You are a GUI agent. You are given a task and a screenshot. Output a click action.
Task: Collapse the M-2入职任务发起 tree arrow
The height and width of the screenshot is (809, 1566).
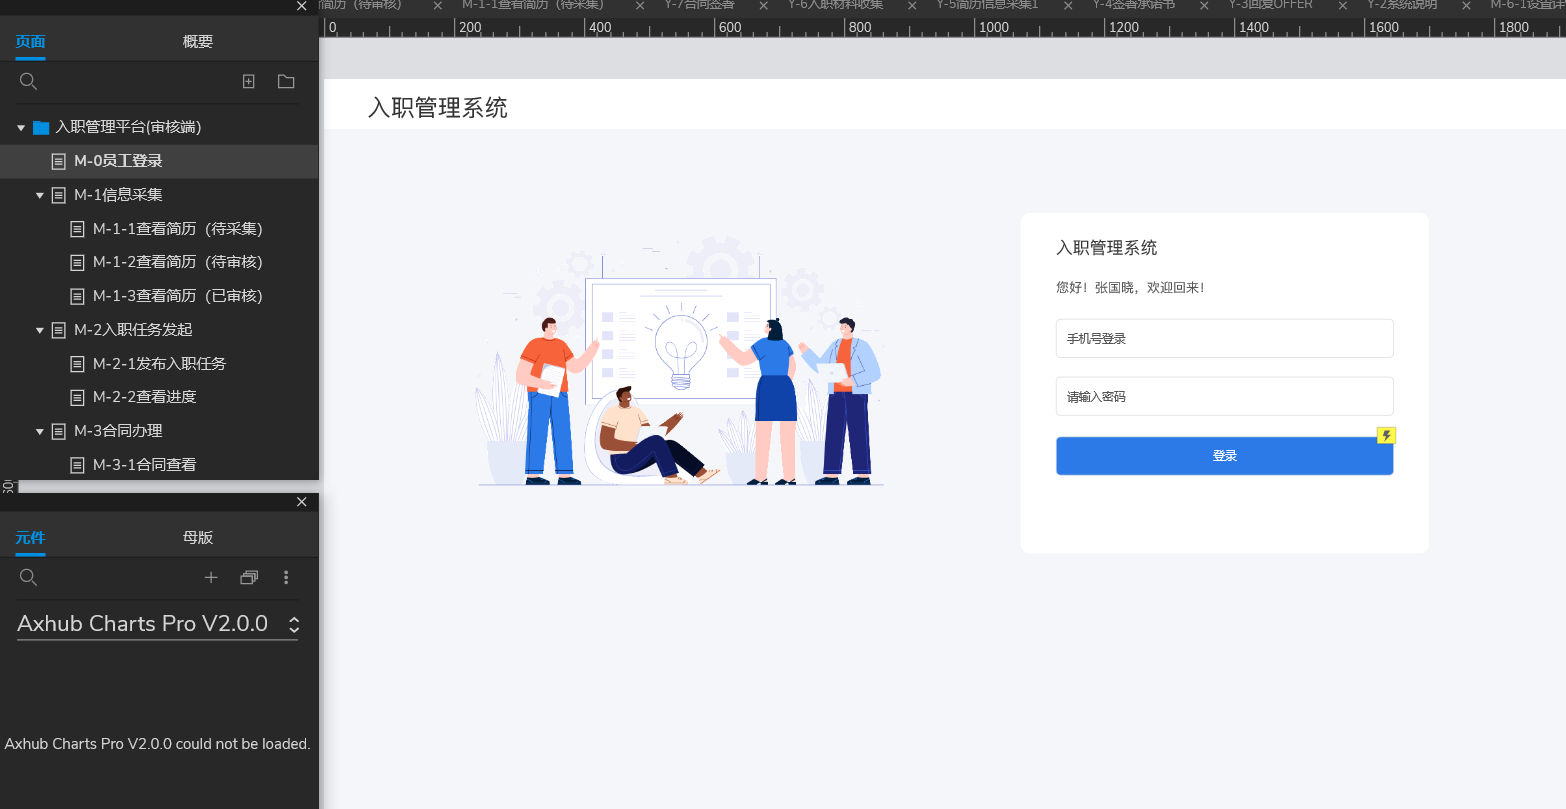[40, 330]
